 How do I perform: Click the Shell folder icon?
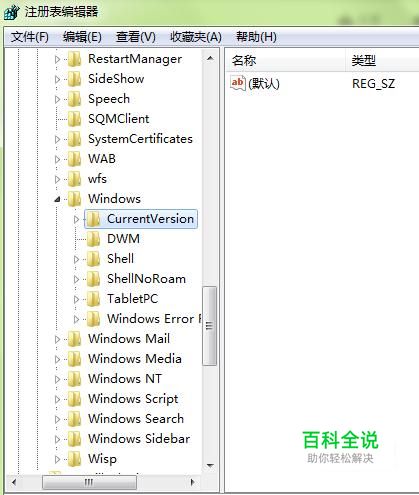tap(93, 259)
